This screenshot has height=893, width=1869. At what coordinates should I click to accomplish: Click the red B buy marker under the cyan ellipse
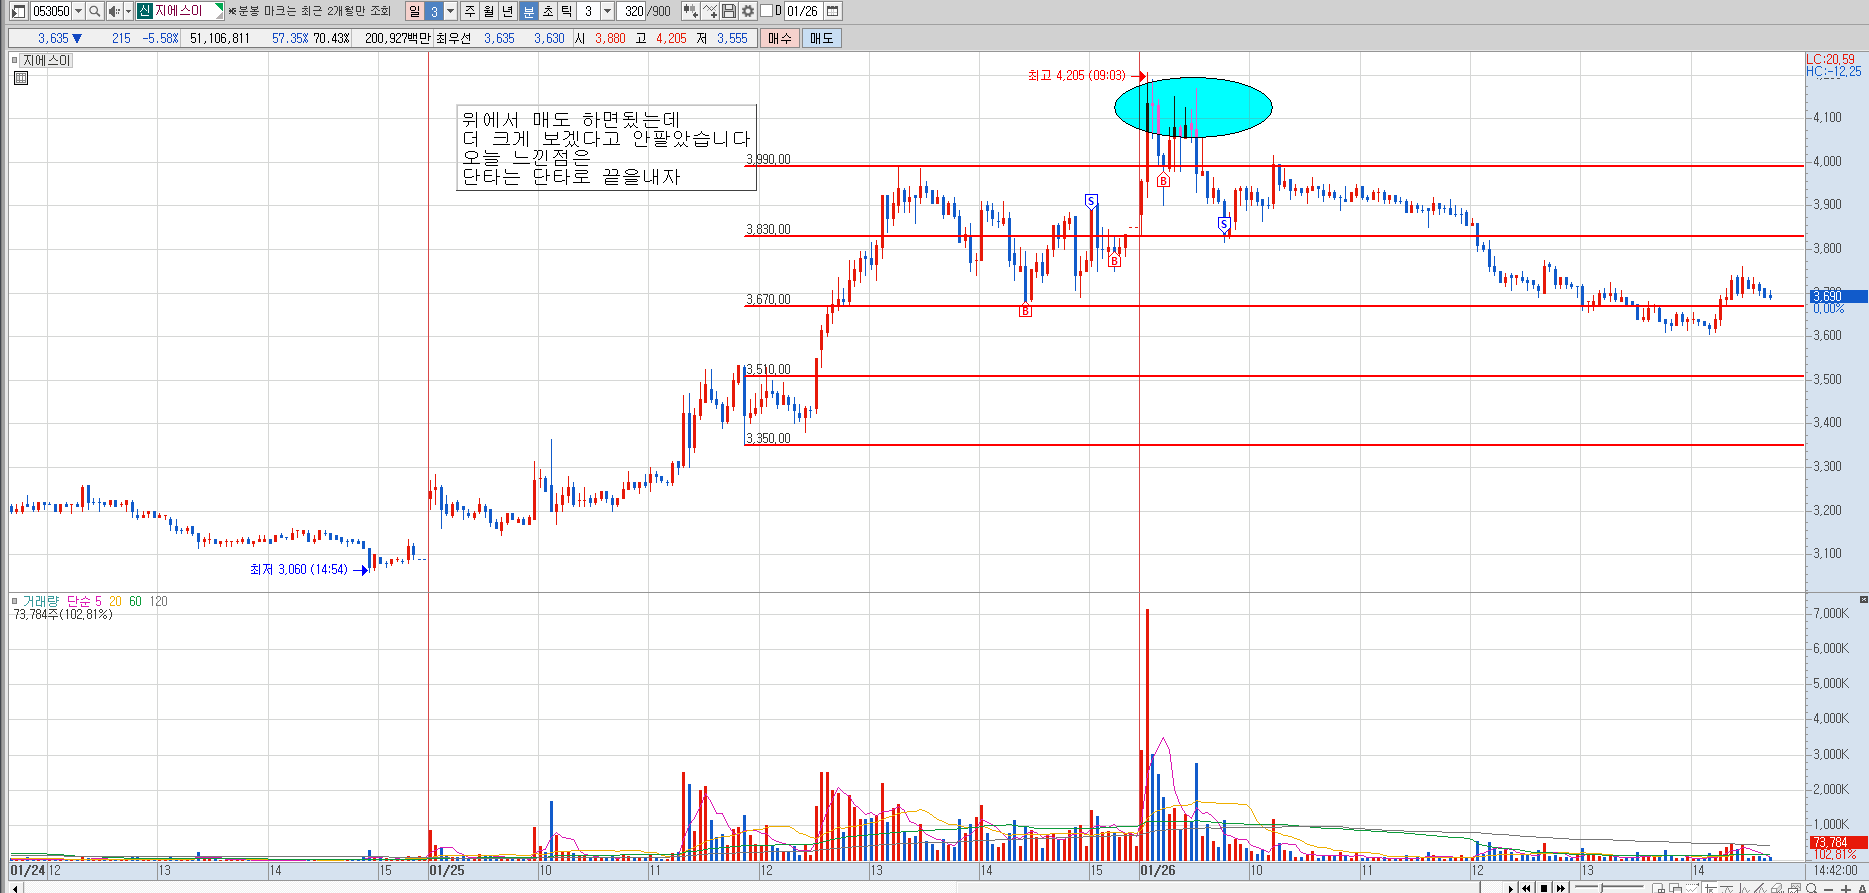pos(1163,181)
